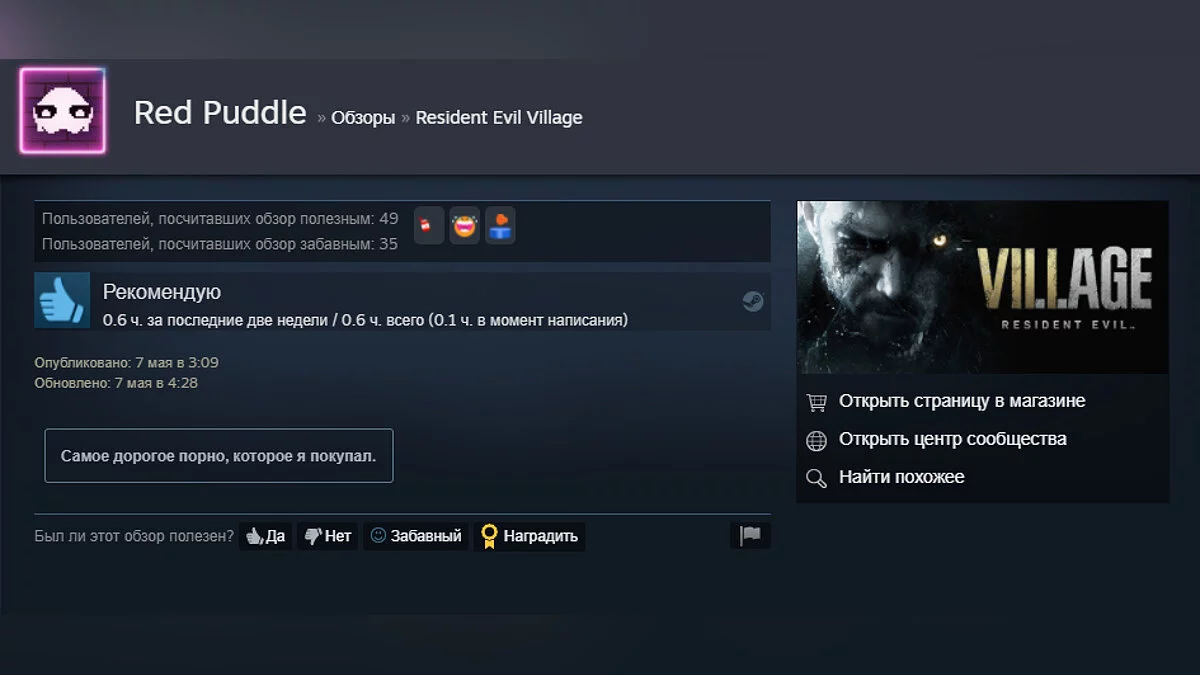Mark the review as Забавный

pos(416,536)
